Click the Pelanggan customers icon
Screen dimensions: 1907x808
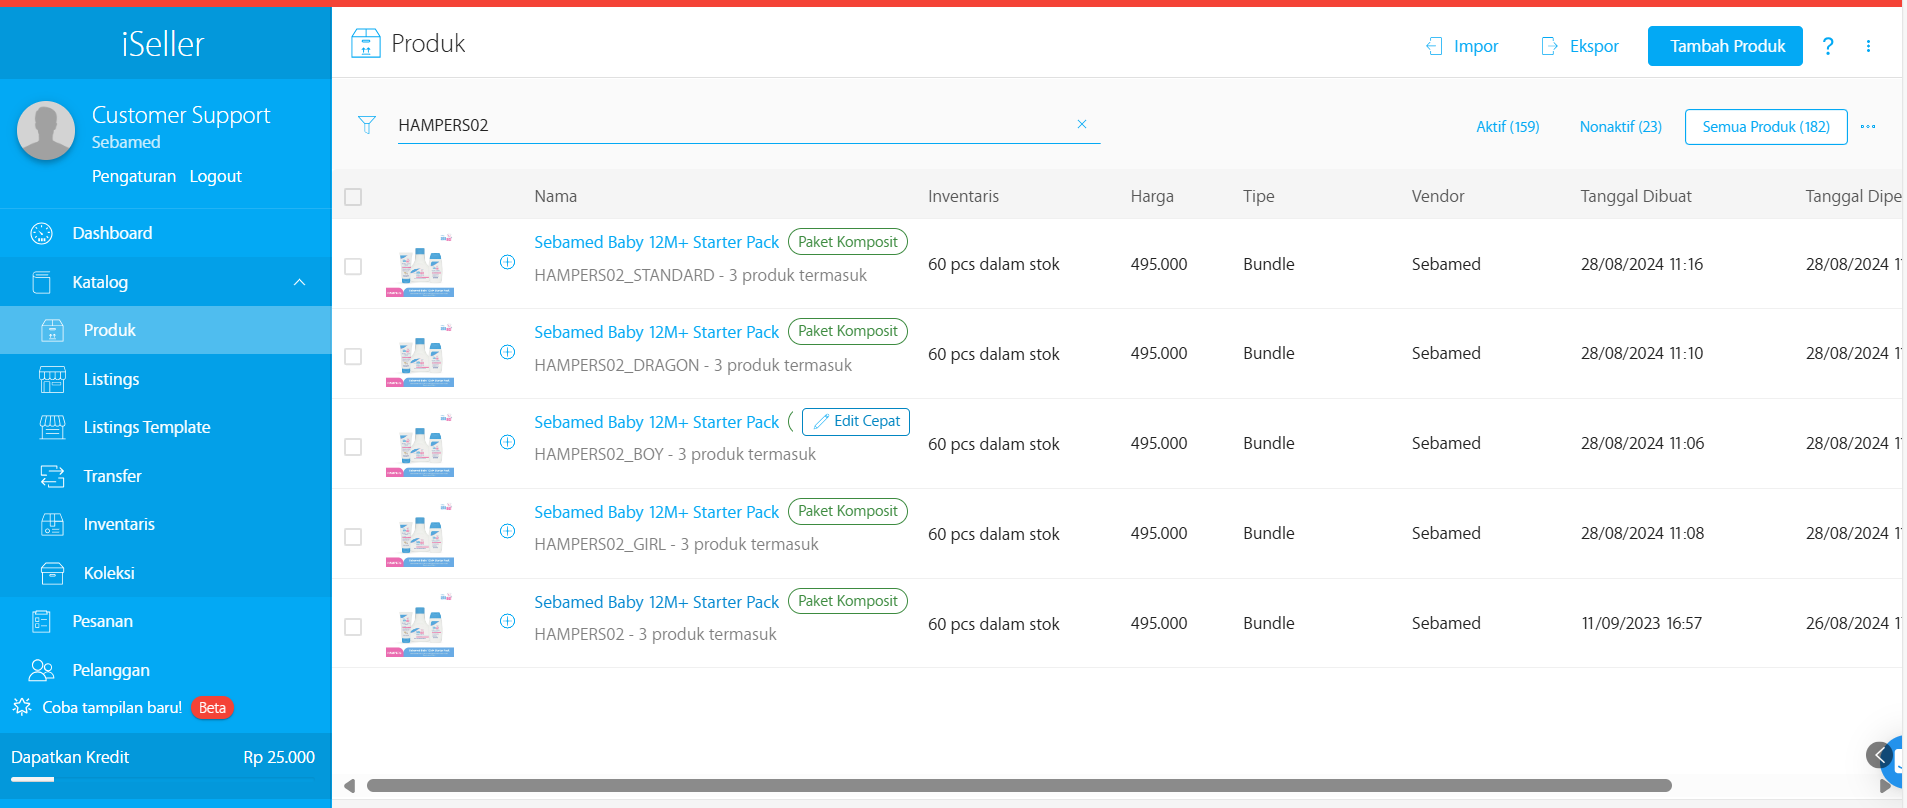click(x=41, y=670)
